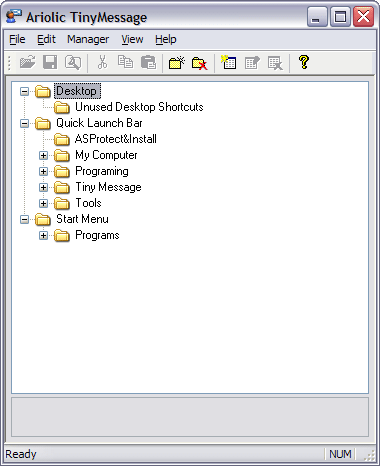
Task: Select the Unused Desktop Shortcuts label
Action: pyautogui.click(x=139, y=107)
